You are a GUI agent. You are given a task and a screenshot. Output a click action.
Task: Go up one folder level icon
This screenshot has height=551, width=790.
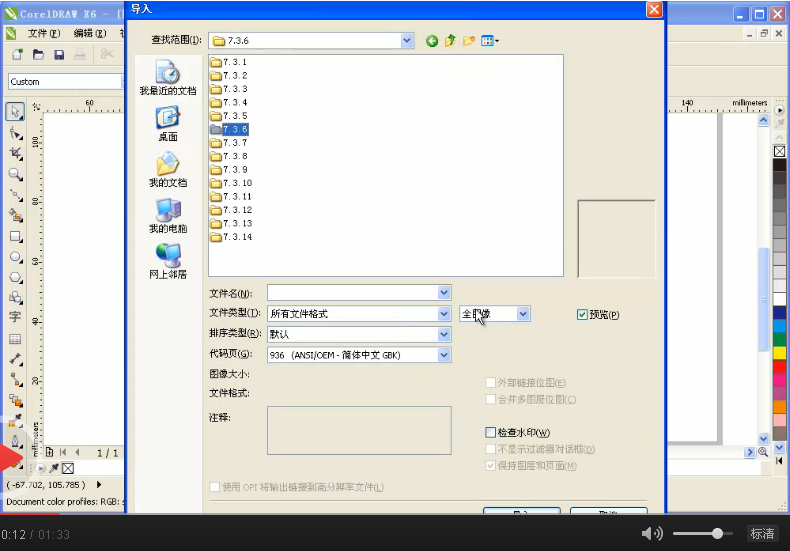click(450, 41)
